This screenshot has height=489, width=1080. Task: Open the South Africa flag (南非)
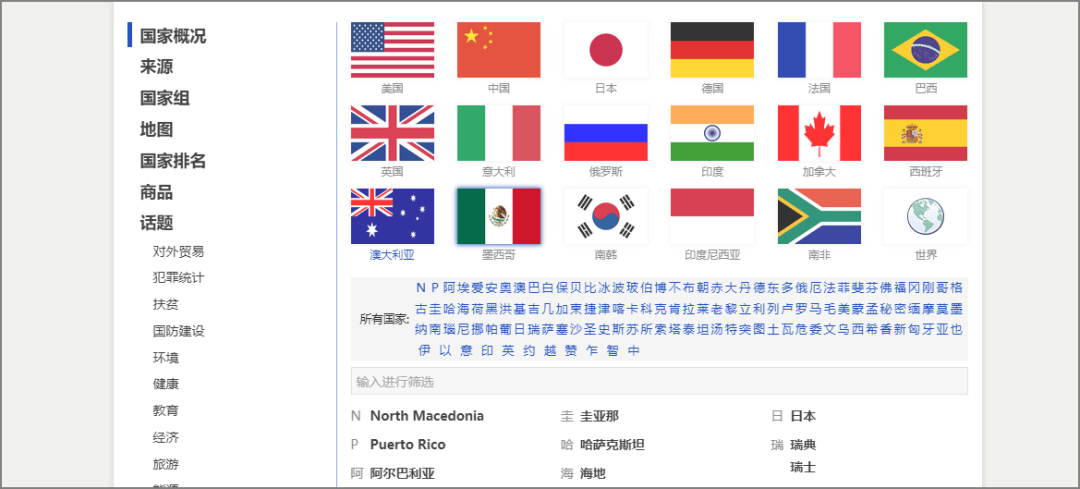tap(819, 216)
